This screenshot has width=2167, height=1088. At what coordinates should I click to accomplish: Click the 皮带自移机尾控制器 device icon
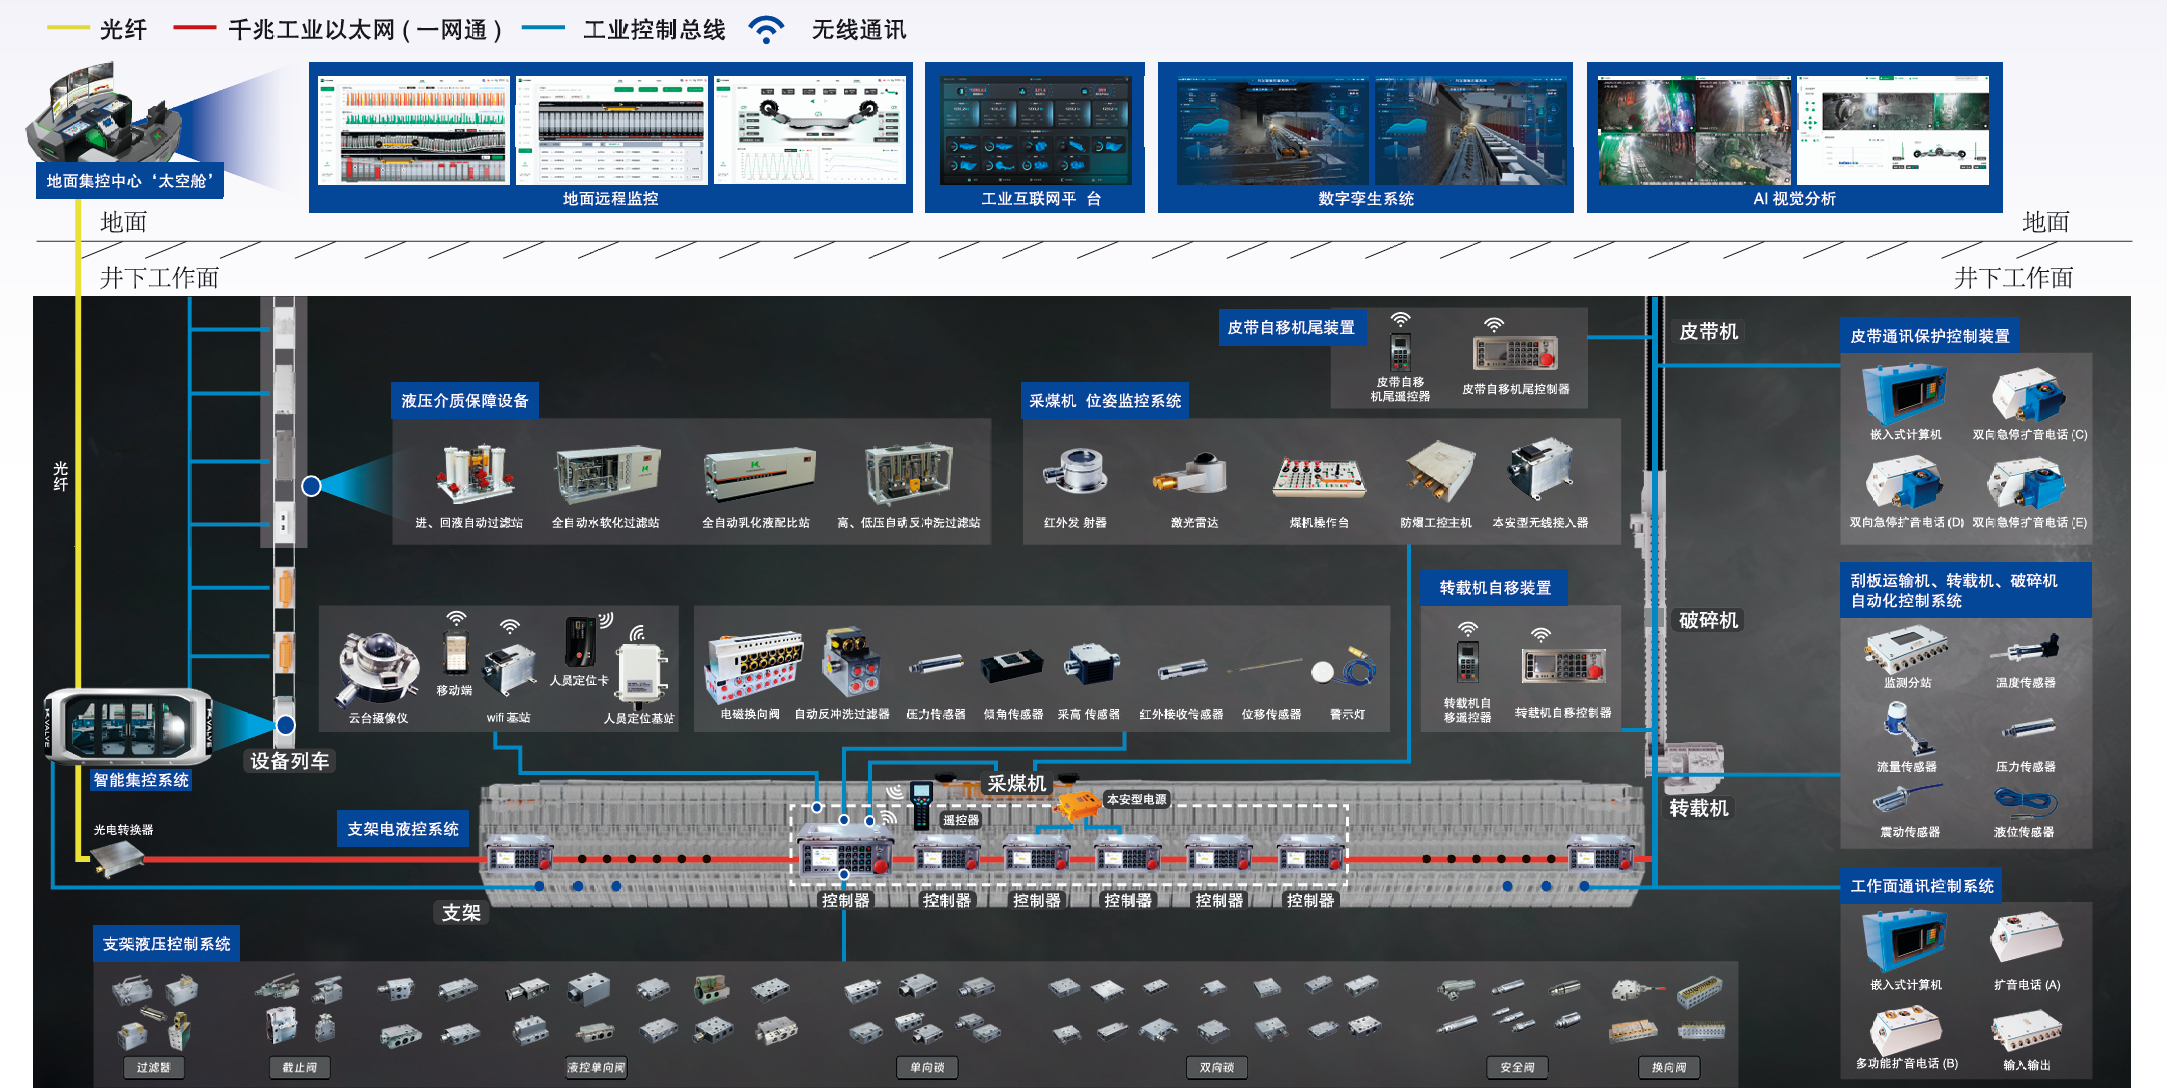pos(1515,353)
